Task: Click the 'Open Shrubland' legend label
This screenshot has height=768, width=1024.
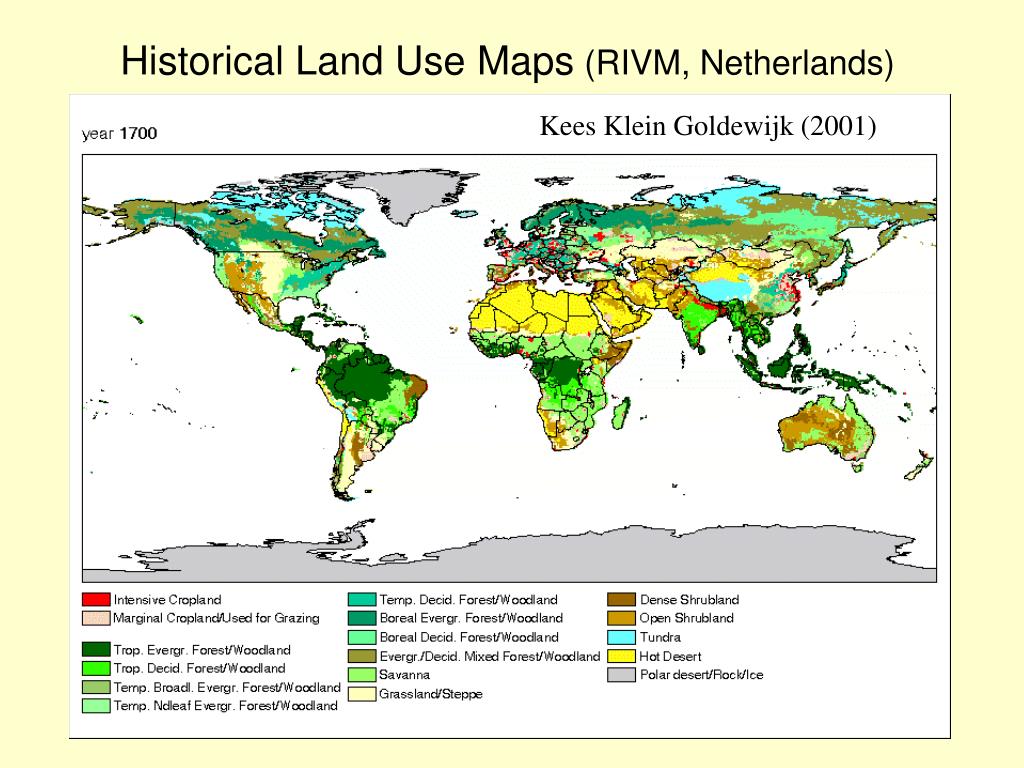Action: pyautogui.click(x=686, y=618)
